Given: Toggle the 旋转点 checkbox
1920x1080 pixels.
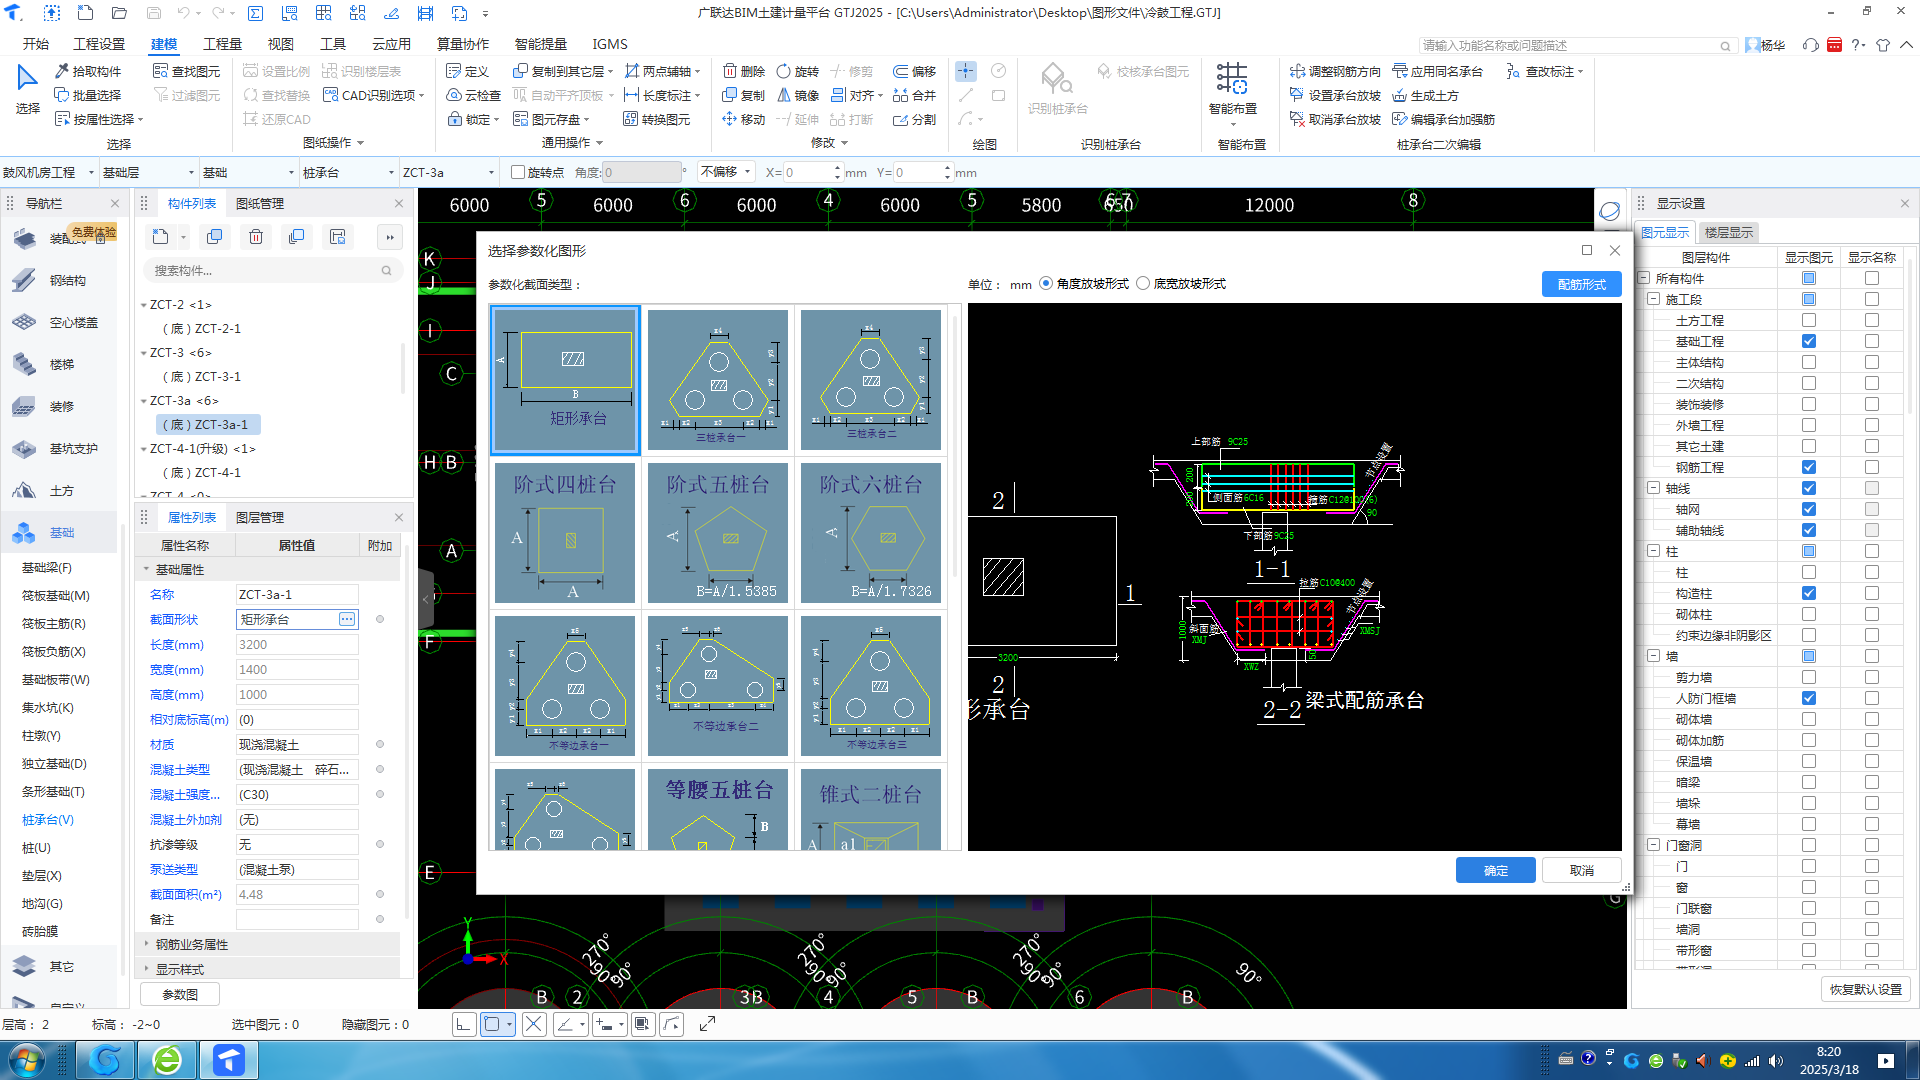Looking at the screenshot, I should coord(518,172).
